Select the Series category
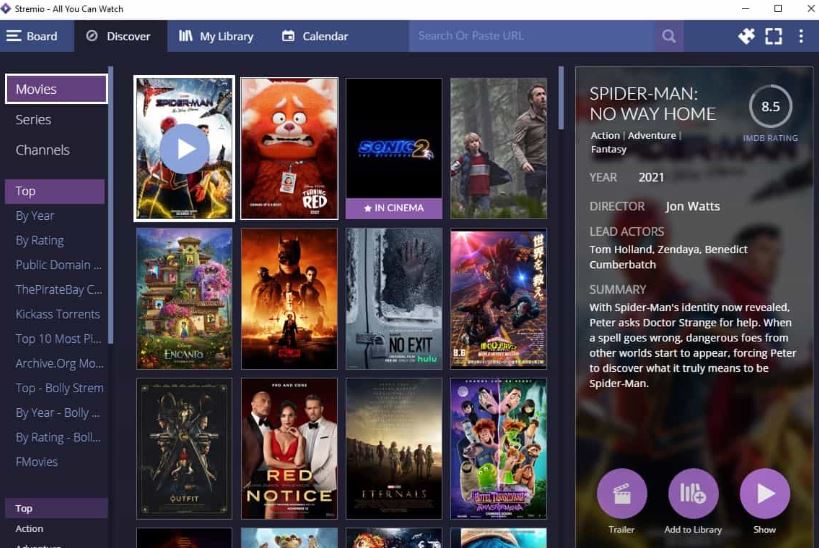This screenshot has height=548, width=819. [33, 120]
